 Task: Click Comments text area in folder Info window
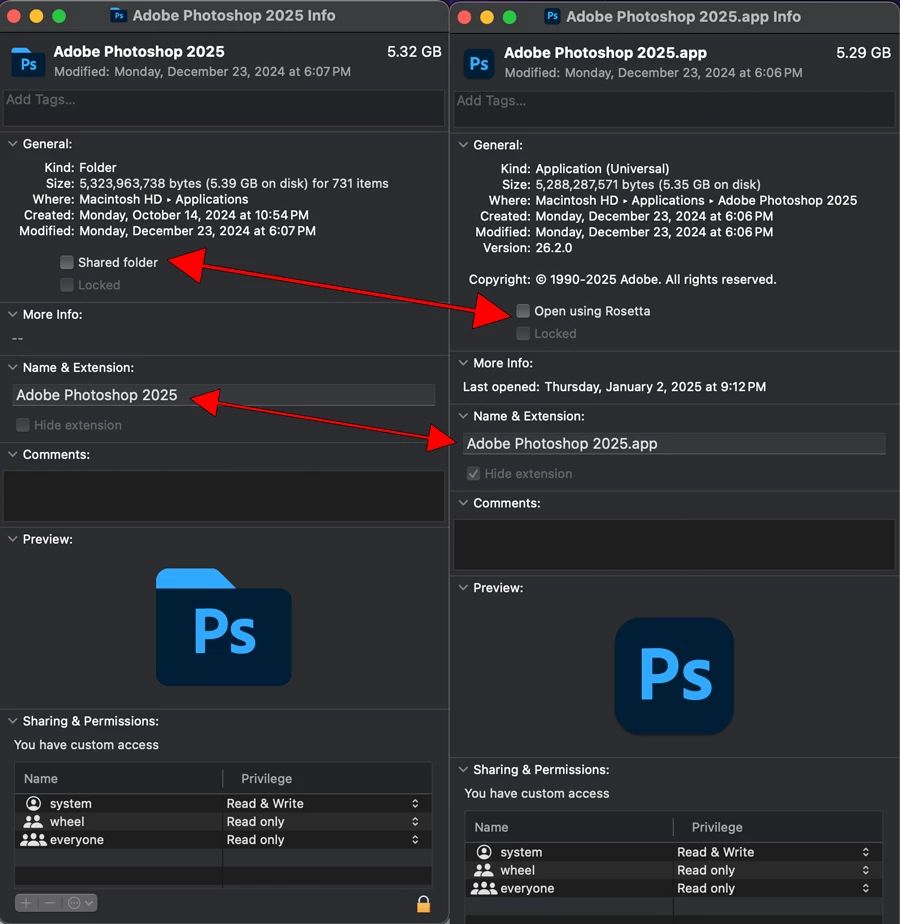(x=223, y=496)
